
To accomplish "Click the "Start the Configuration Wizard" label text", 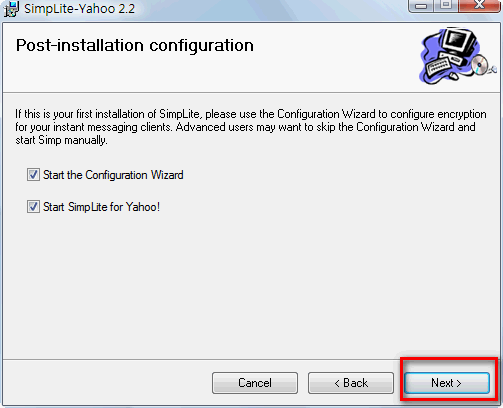I will point(113,175).
